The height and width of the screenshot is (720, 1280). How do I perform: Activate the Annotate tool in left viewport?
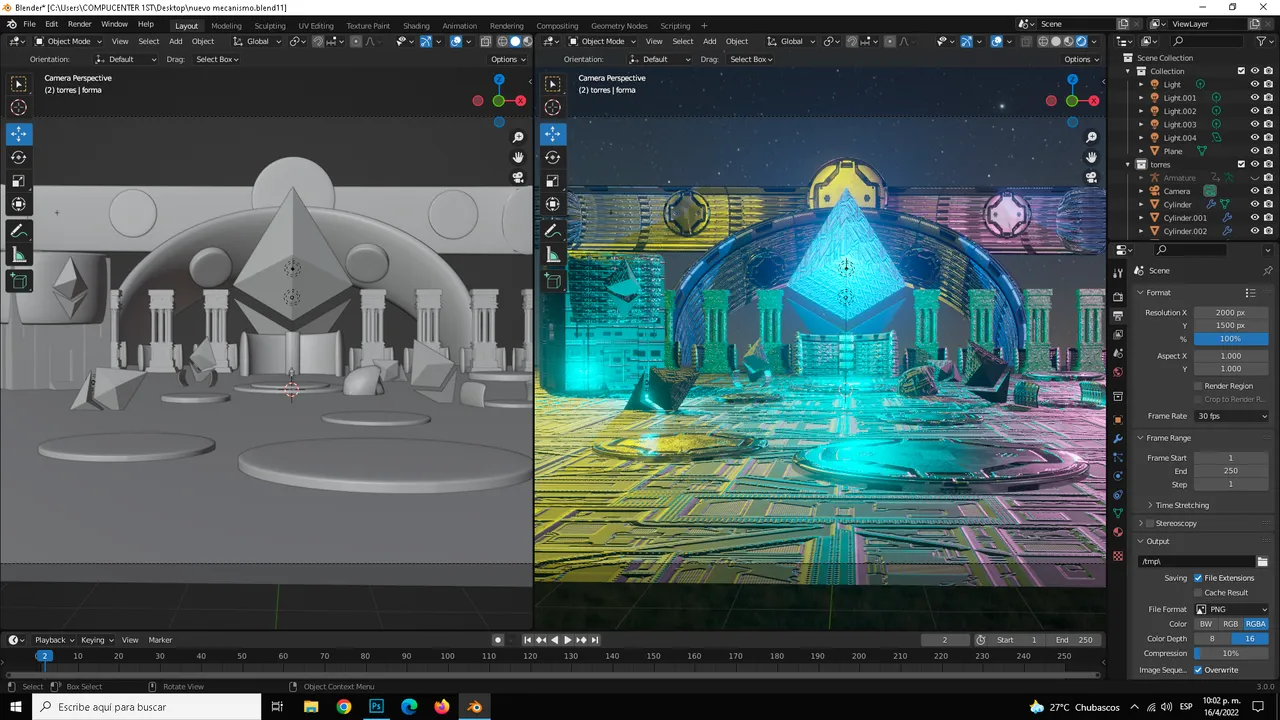pyautogui.click(x=19, y=231)
